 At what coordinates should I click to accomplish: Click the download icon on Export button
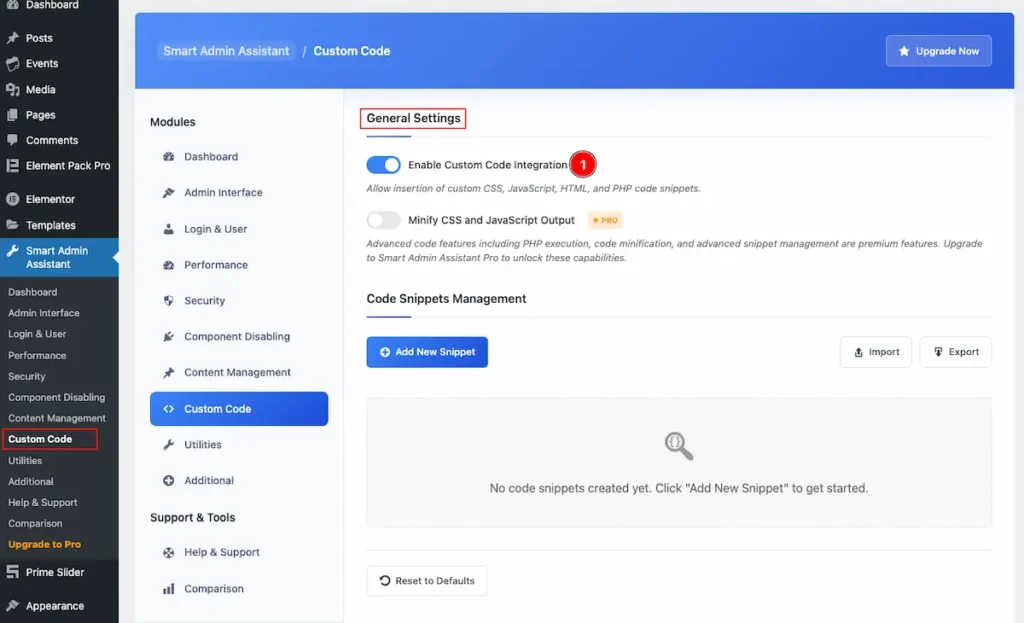pos(938,352)
